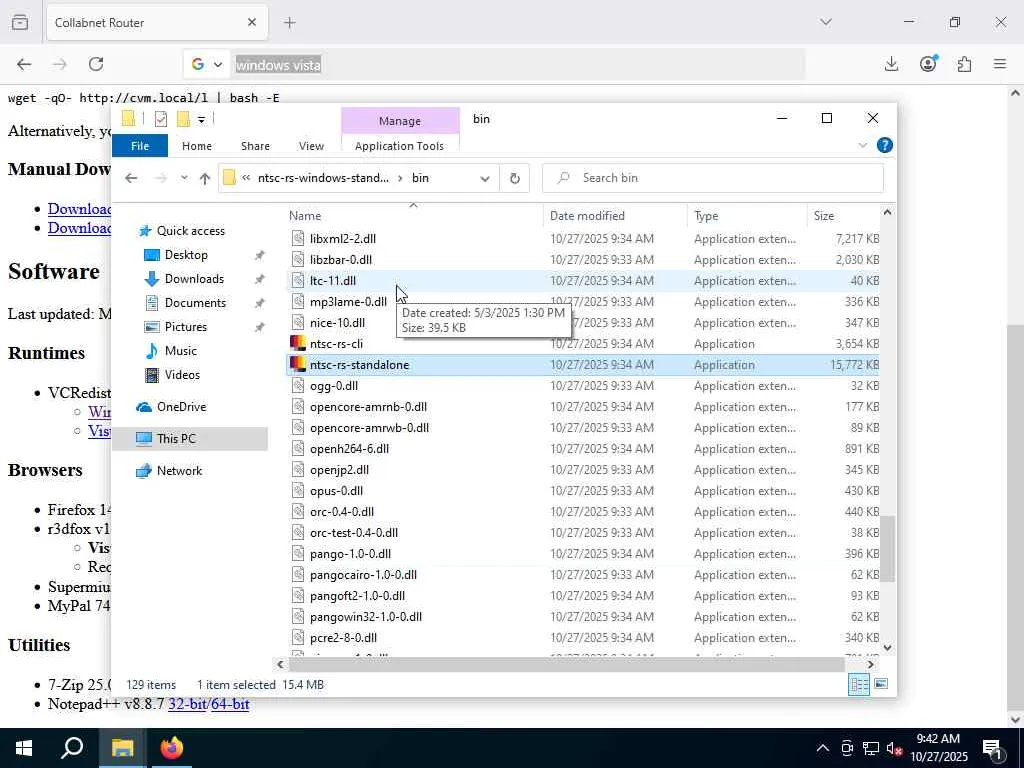Select ntsc-rs-standalone application icon
Screen dimensions: 1024x768
(x=298, y=364)
